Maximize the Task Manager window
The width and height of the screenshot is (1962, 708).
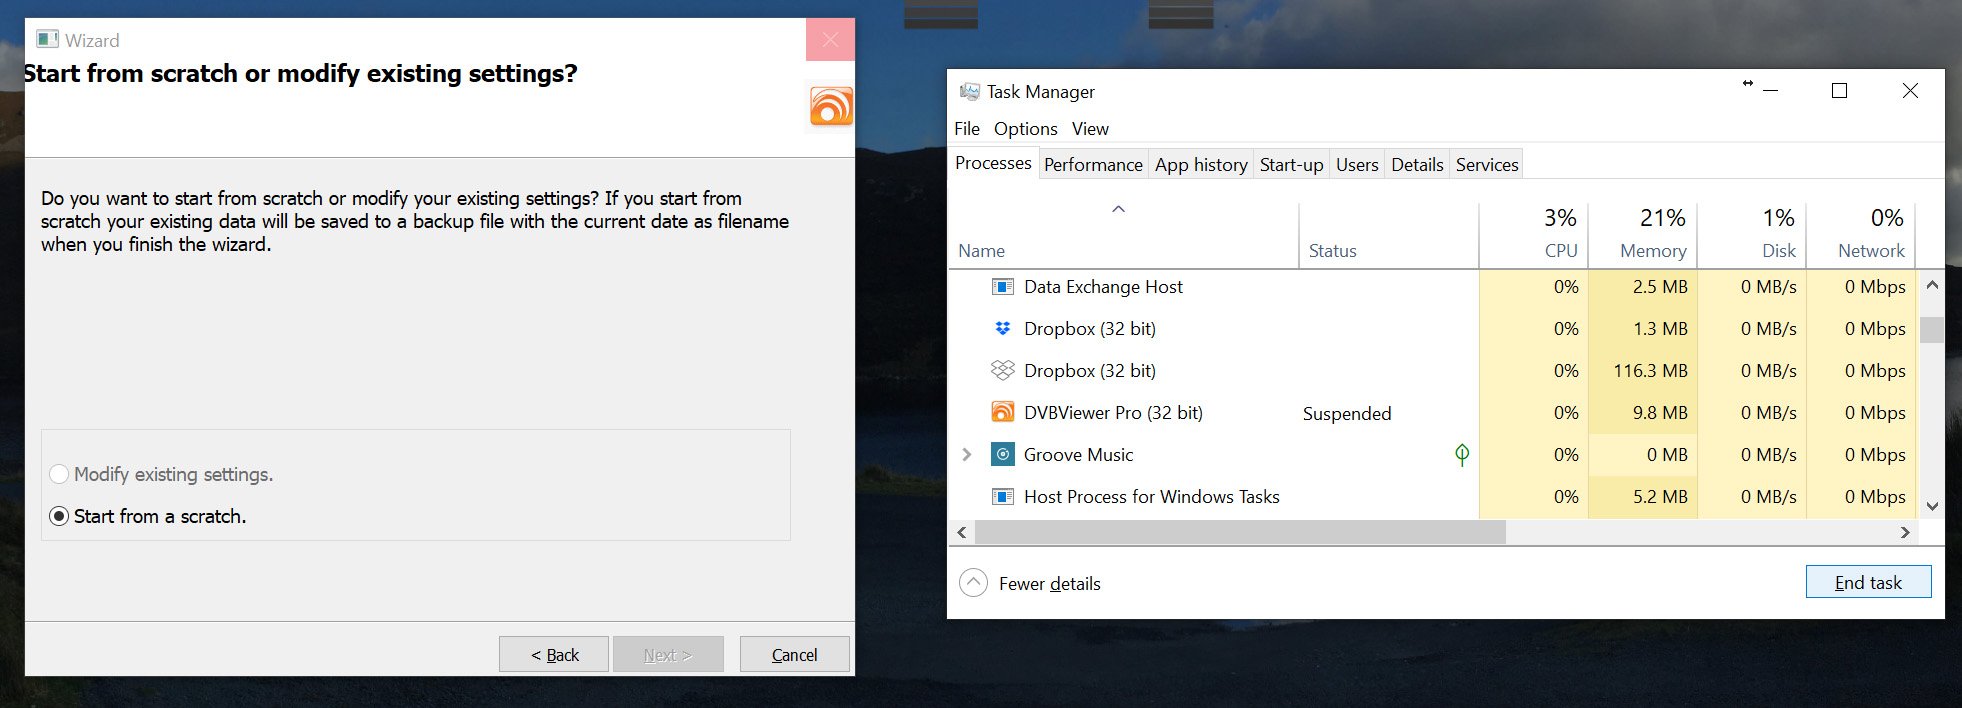click(x=1839, y=91)
